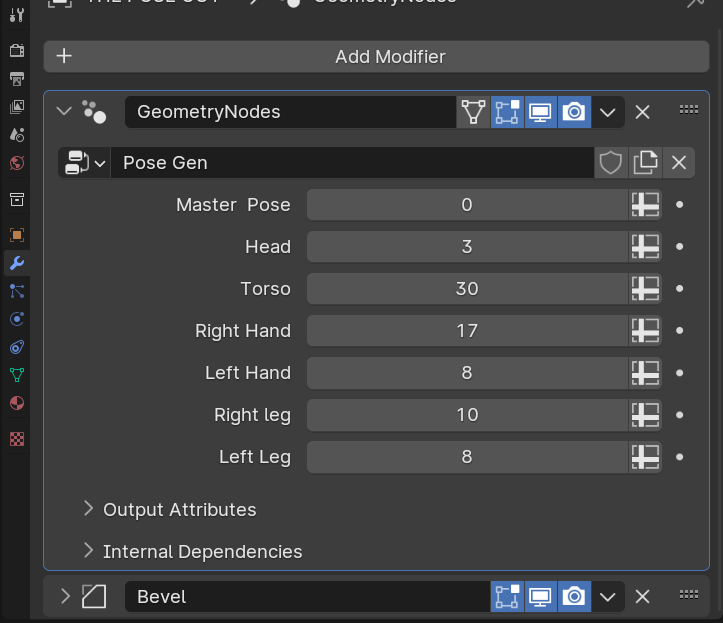Toggle attribute input for Torso
This screenshot has width=723, height=623.
[645, 289]
